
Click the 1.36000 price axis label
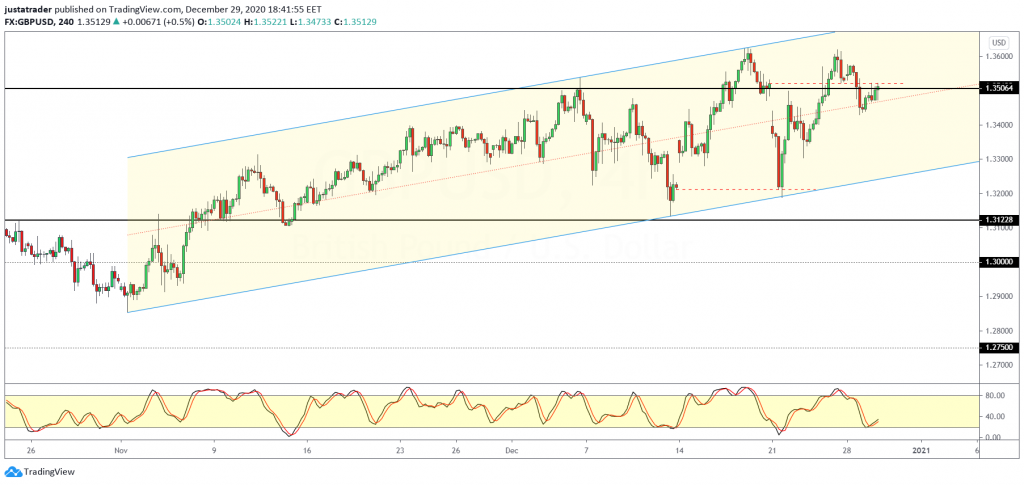pos(1000,56)
